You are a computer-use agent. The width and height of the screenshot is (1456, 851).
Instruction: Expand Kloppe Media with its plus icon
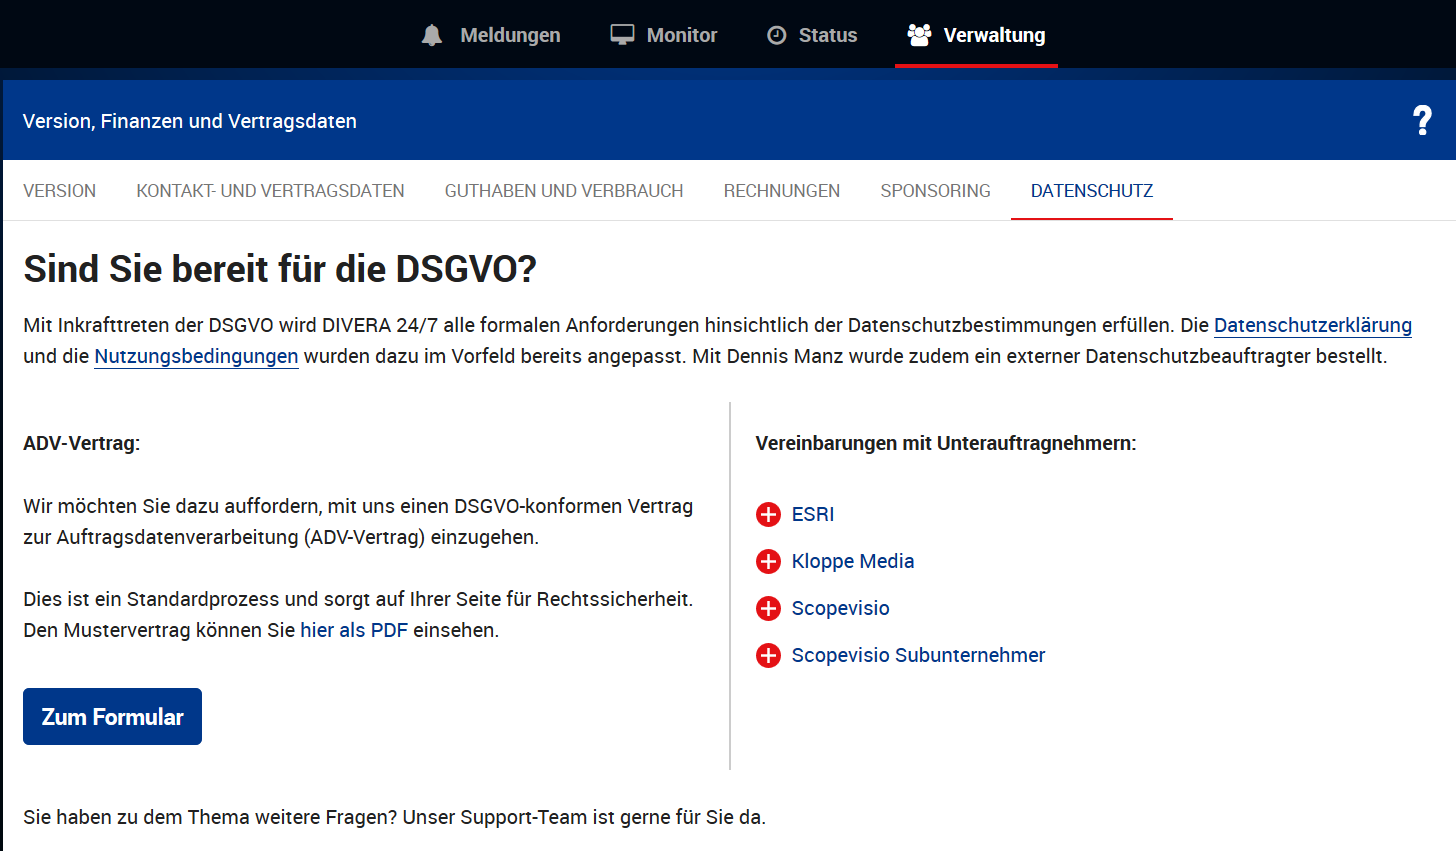tap(768, 561)
